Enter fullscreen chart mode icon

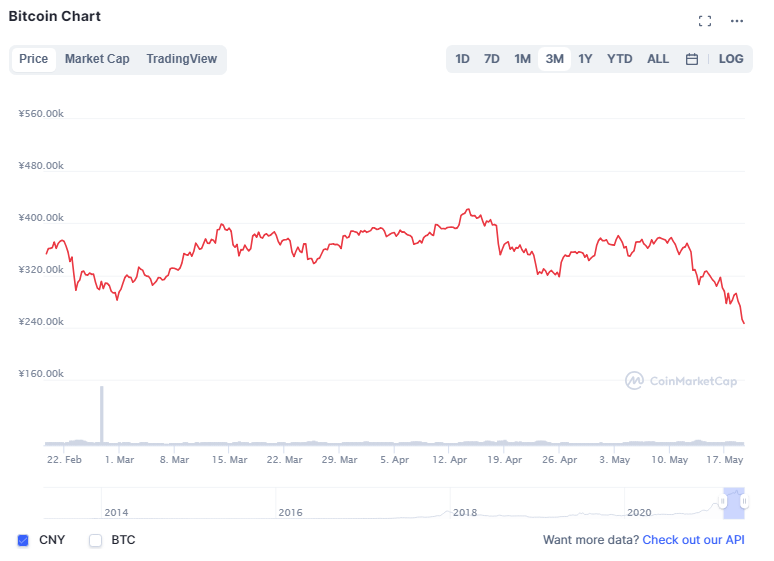pyautogui.click(x=705, y=21)
